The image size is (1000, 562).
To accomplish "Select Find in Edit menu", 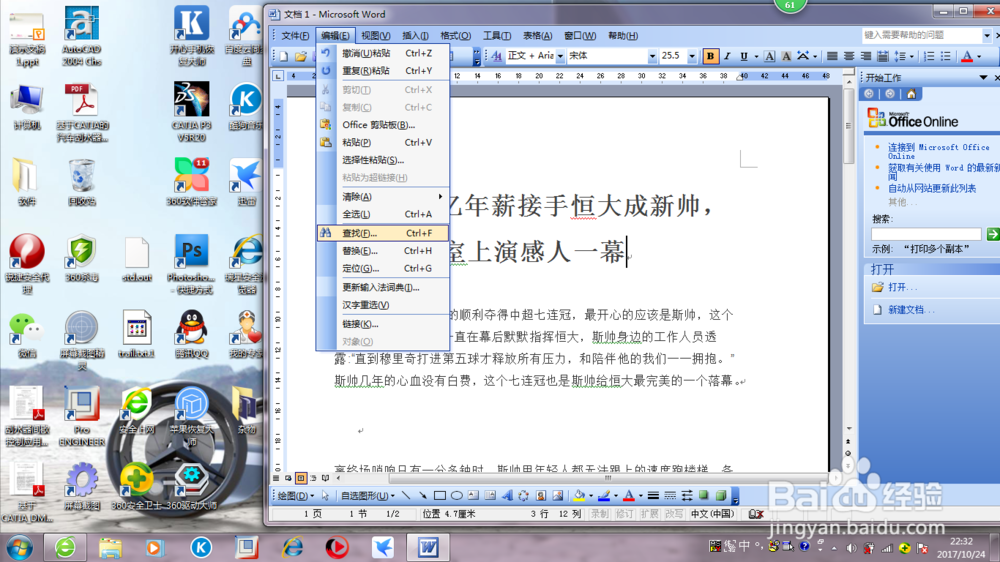I will [383, 233].
